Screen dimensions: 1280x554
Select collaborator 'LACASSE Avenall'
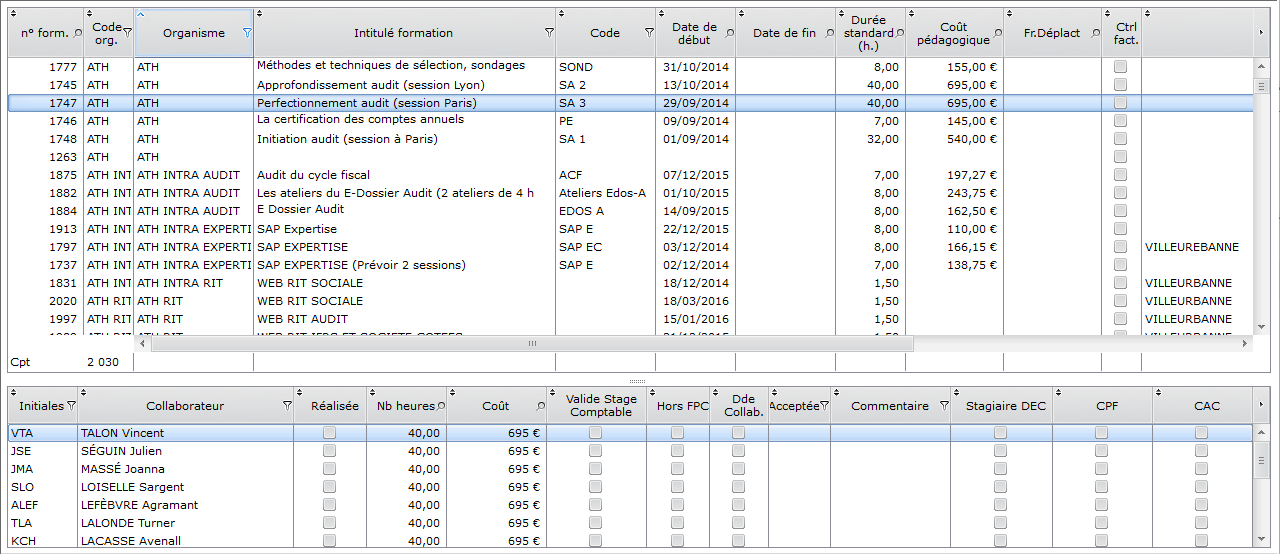630,541
